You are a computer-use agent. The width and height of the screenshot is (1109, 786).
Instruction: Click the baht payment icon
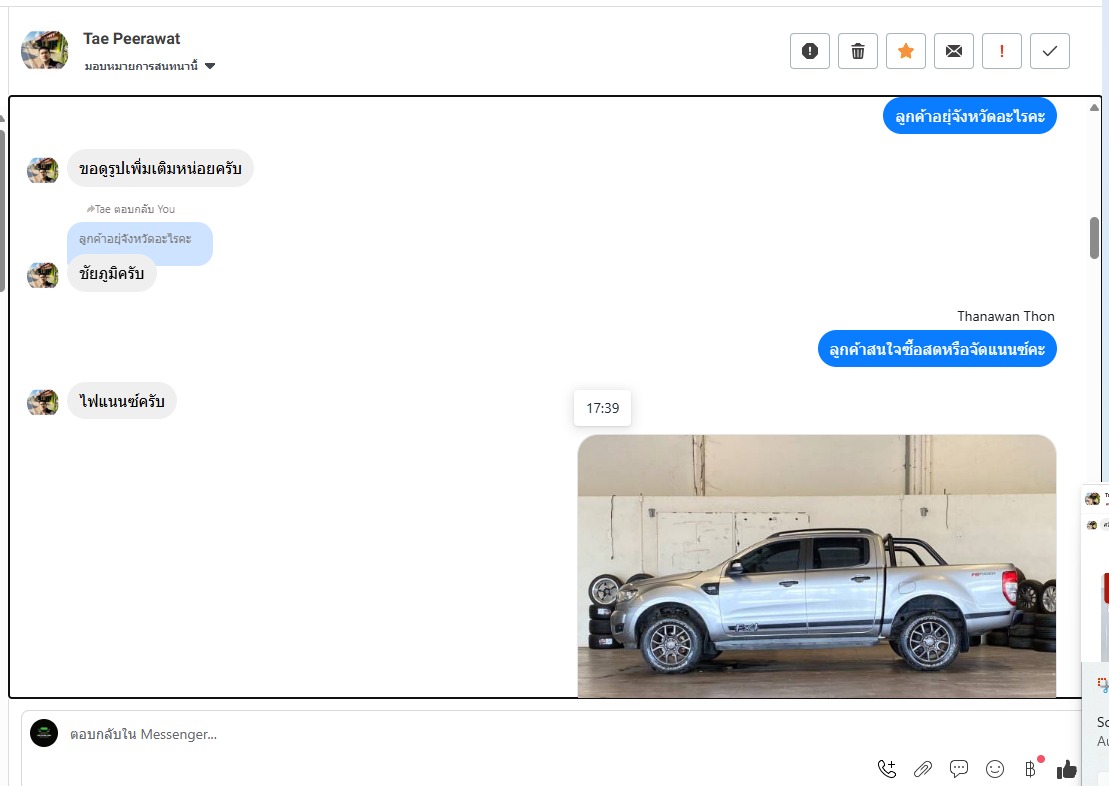point(1032,767)
